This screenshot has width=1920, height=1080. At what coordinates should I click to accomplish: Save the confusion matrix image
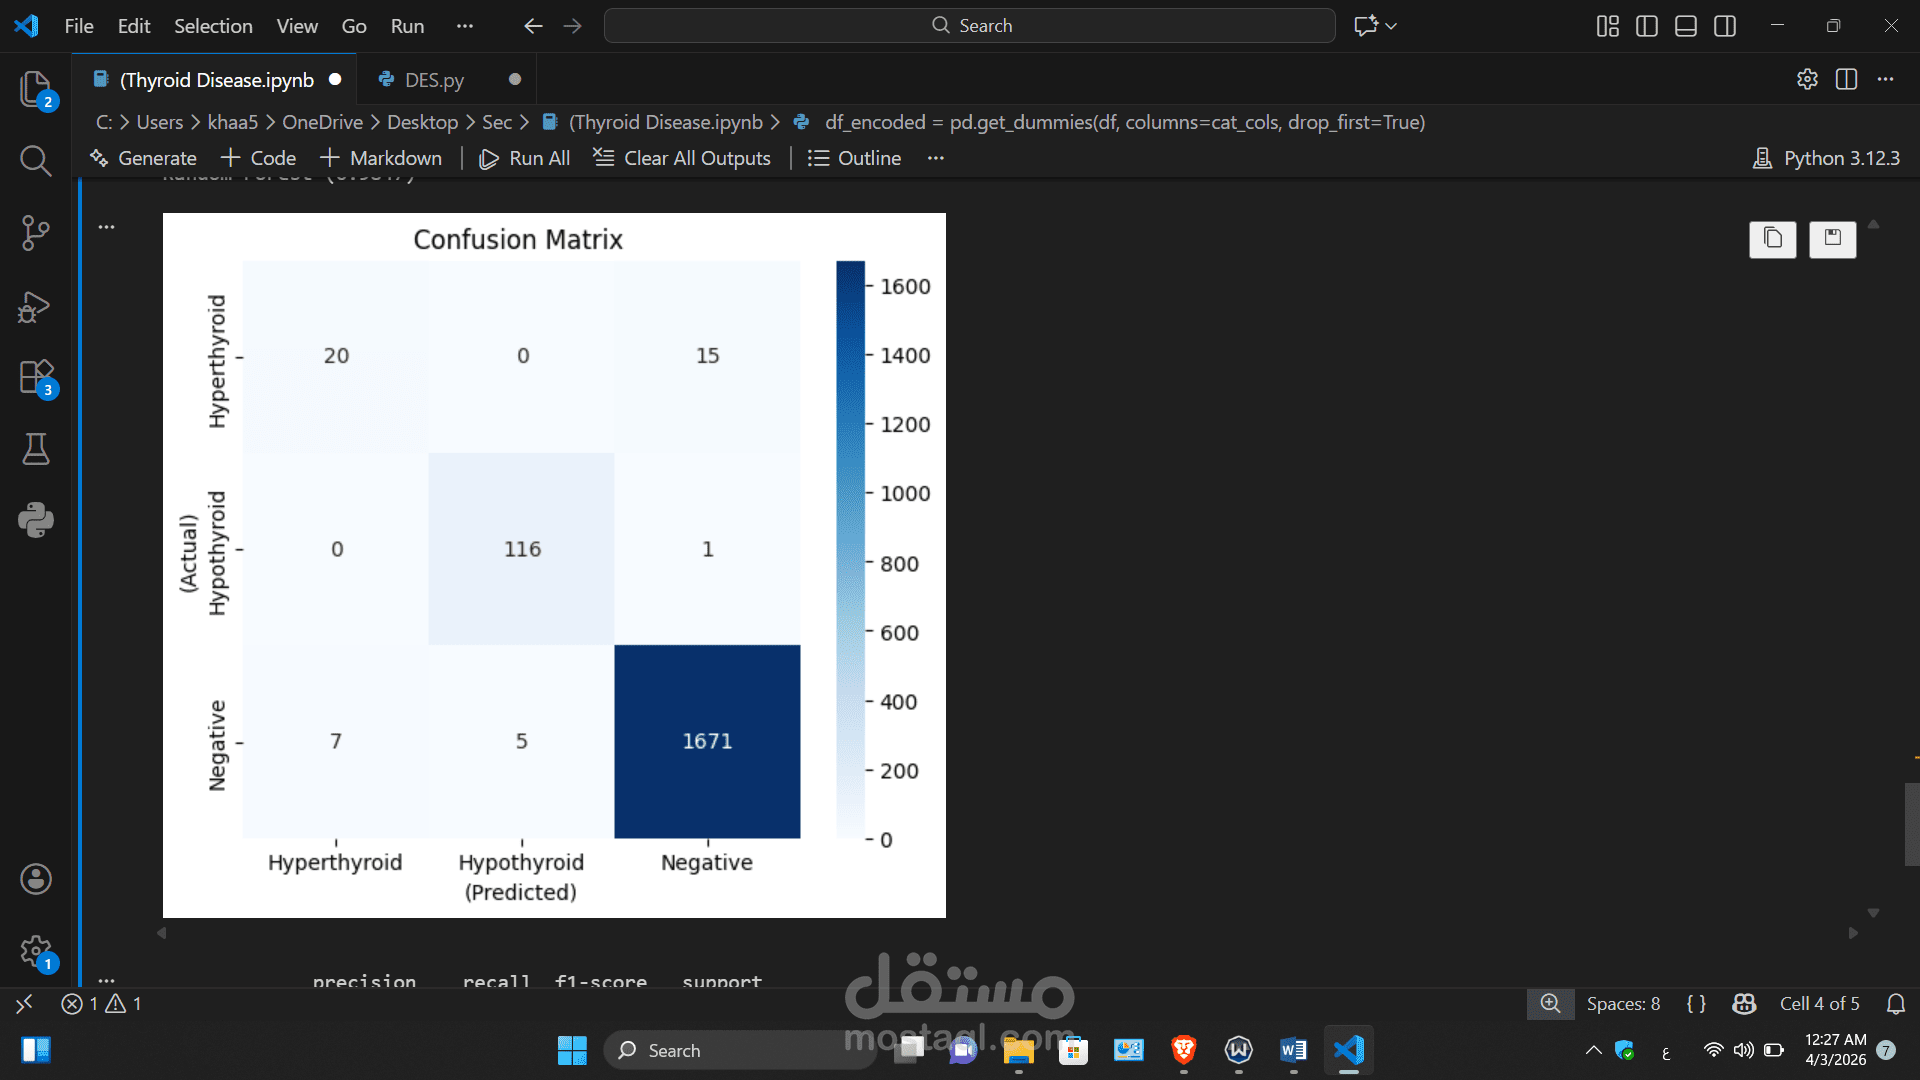[1832, 239]
